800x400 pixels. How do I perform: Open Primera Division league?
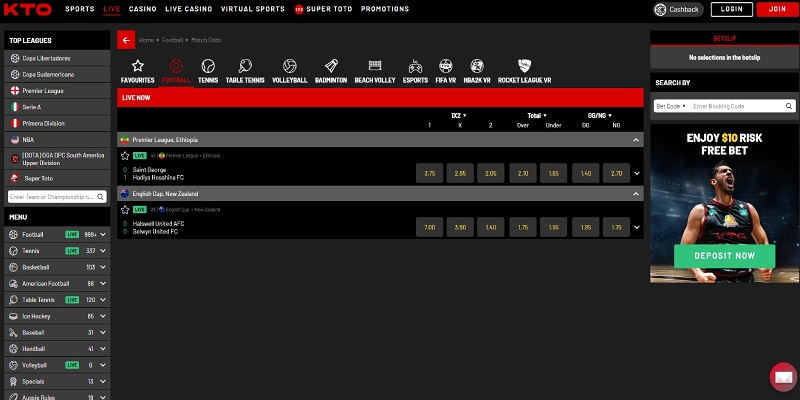click(x=57, y=123)
